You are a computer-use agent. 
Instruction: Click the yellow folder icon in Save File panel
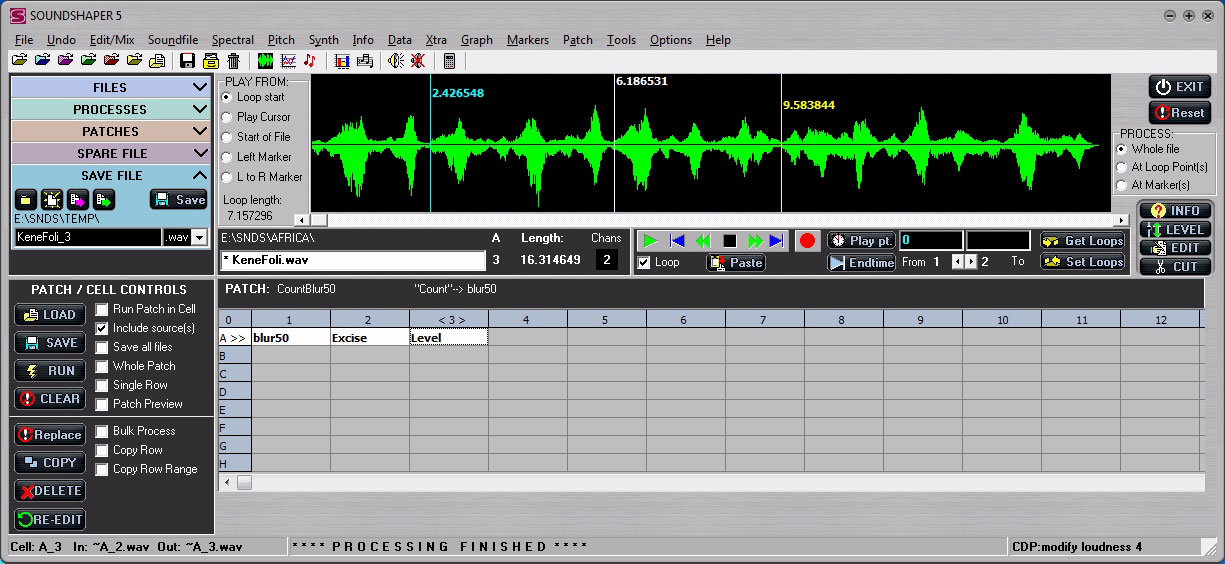26,199
